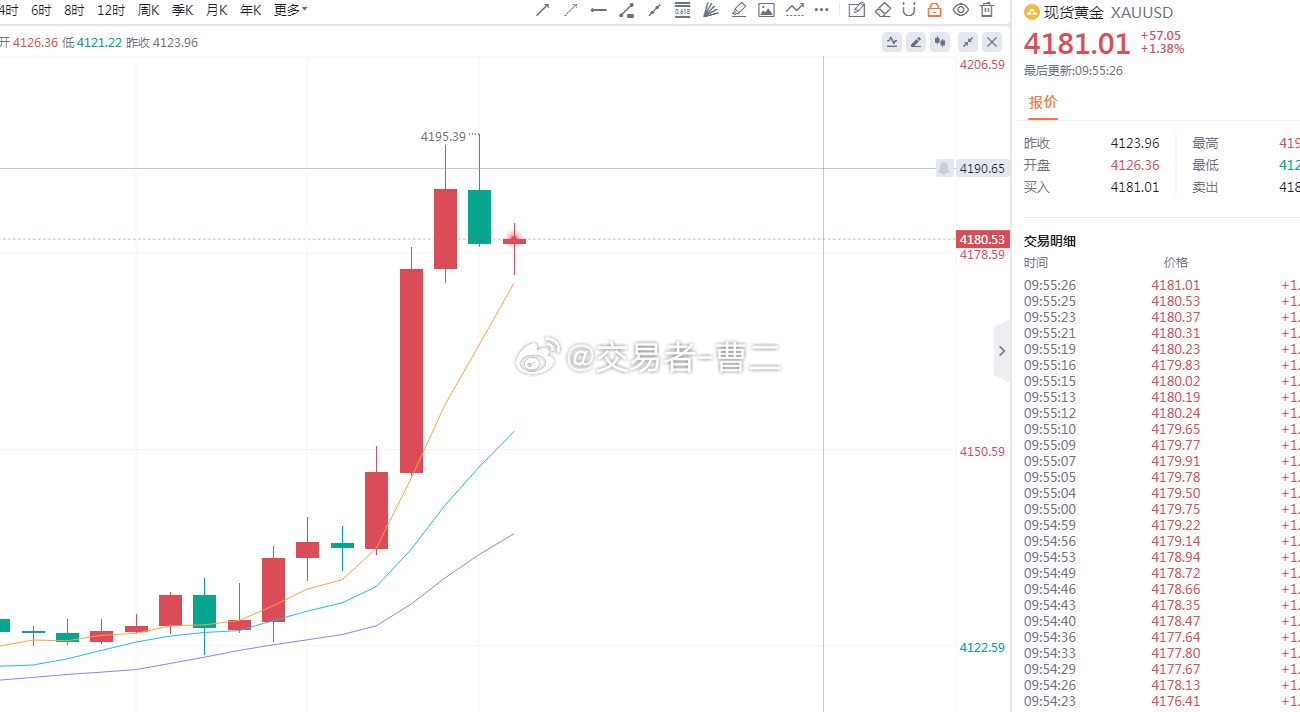Select the arrow line drawing tool
The height and width of the screenshot is (712, 1300).
tap(543, 10)
